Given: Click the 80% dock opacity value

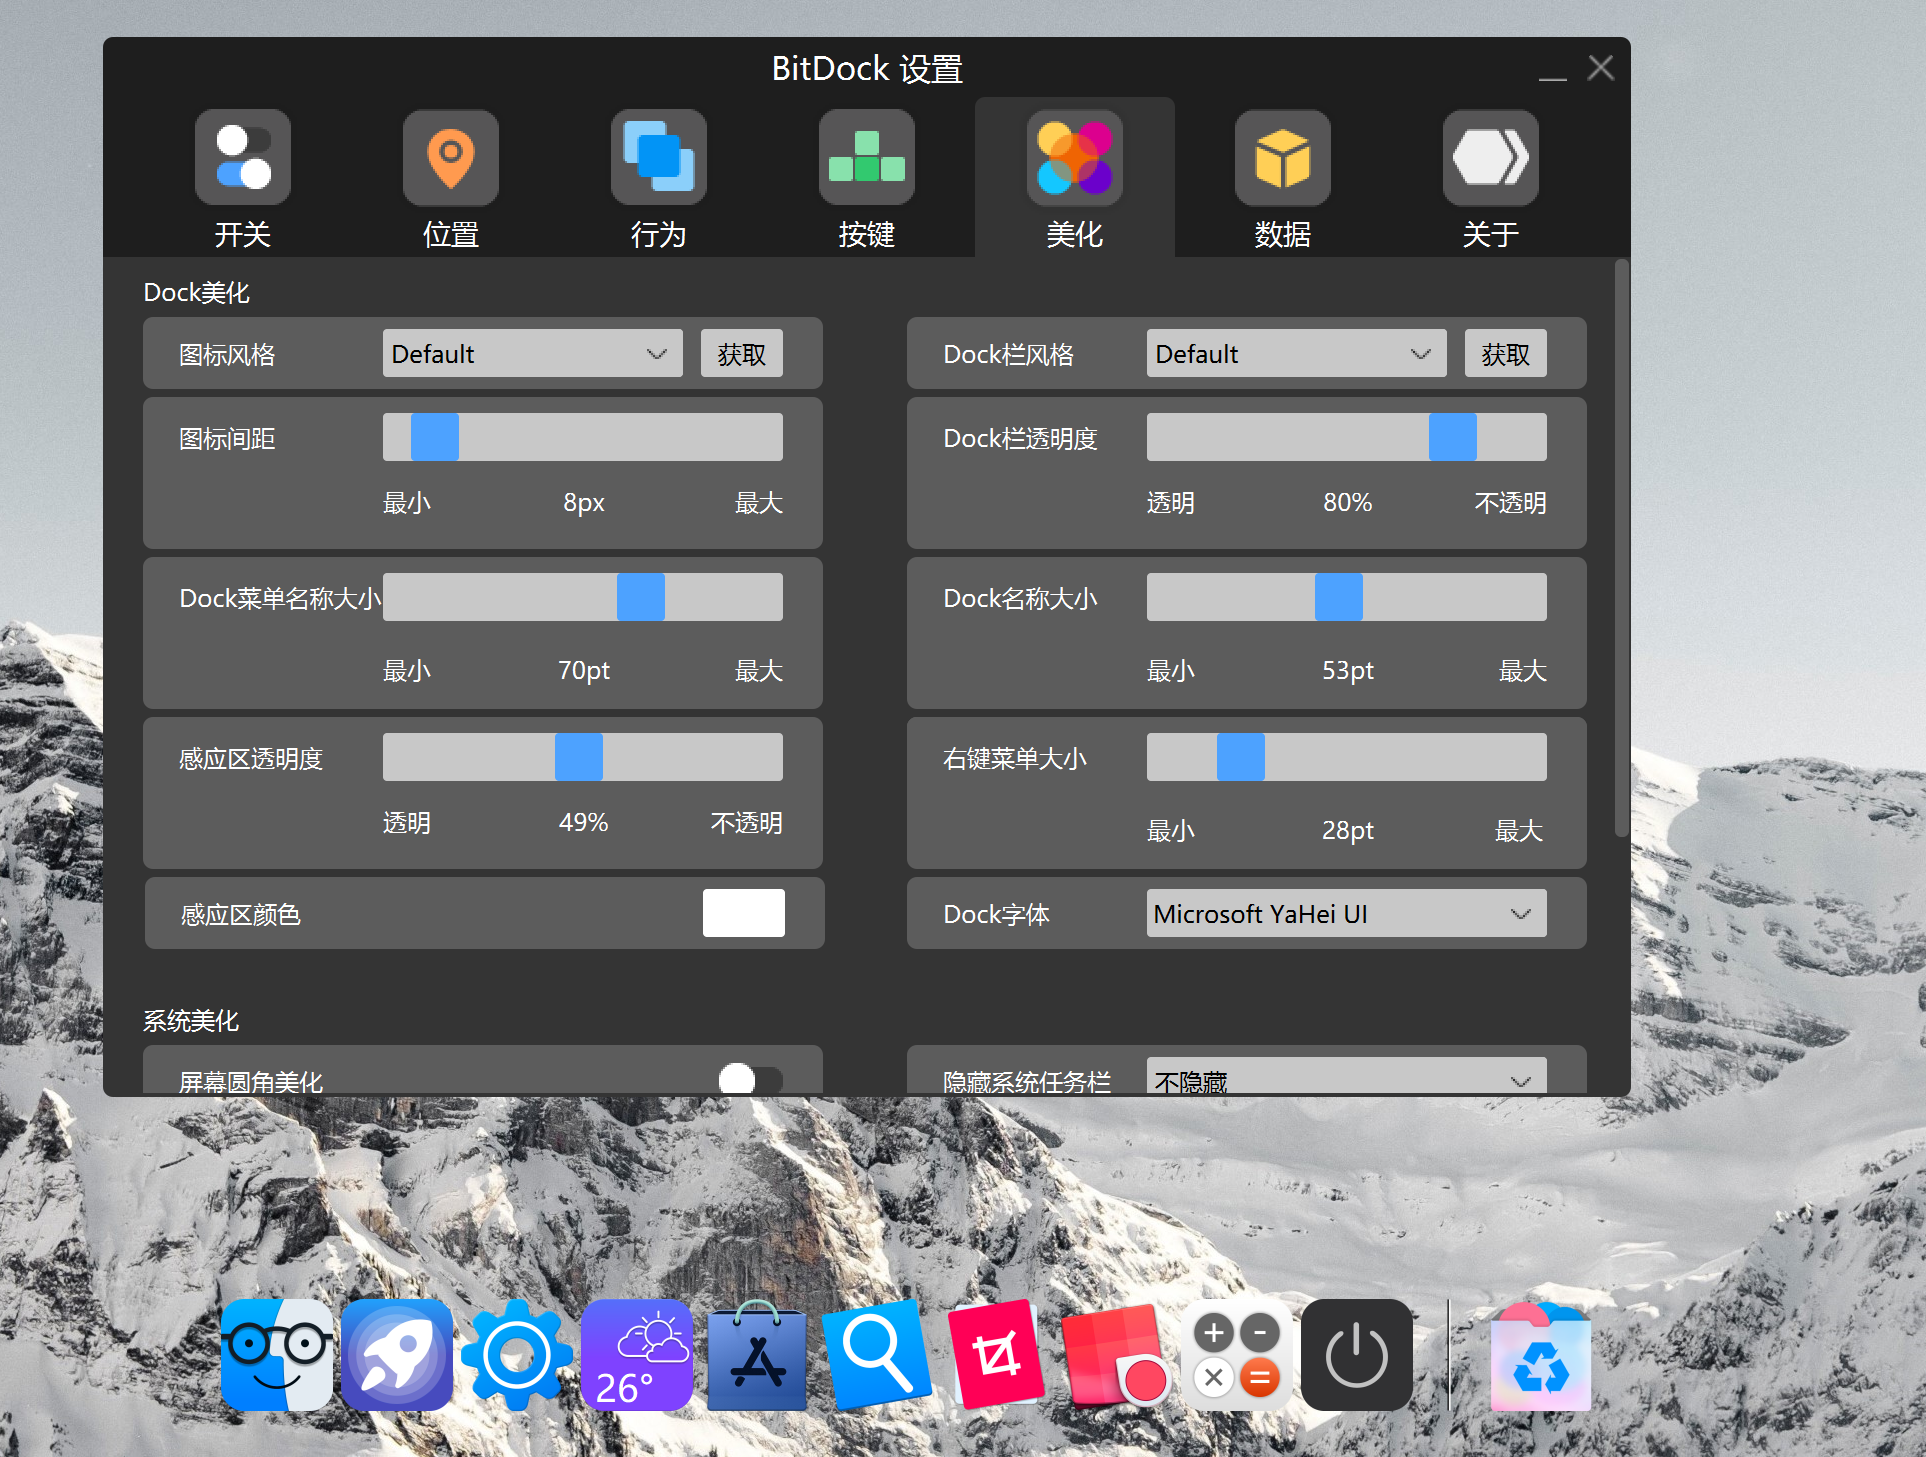Looking at the screenshot, I should click(x=1347, y=502).
